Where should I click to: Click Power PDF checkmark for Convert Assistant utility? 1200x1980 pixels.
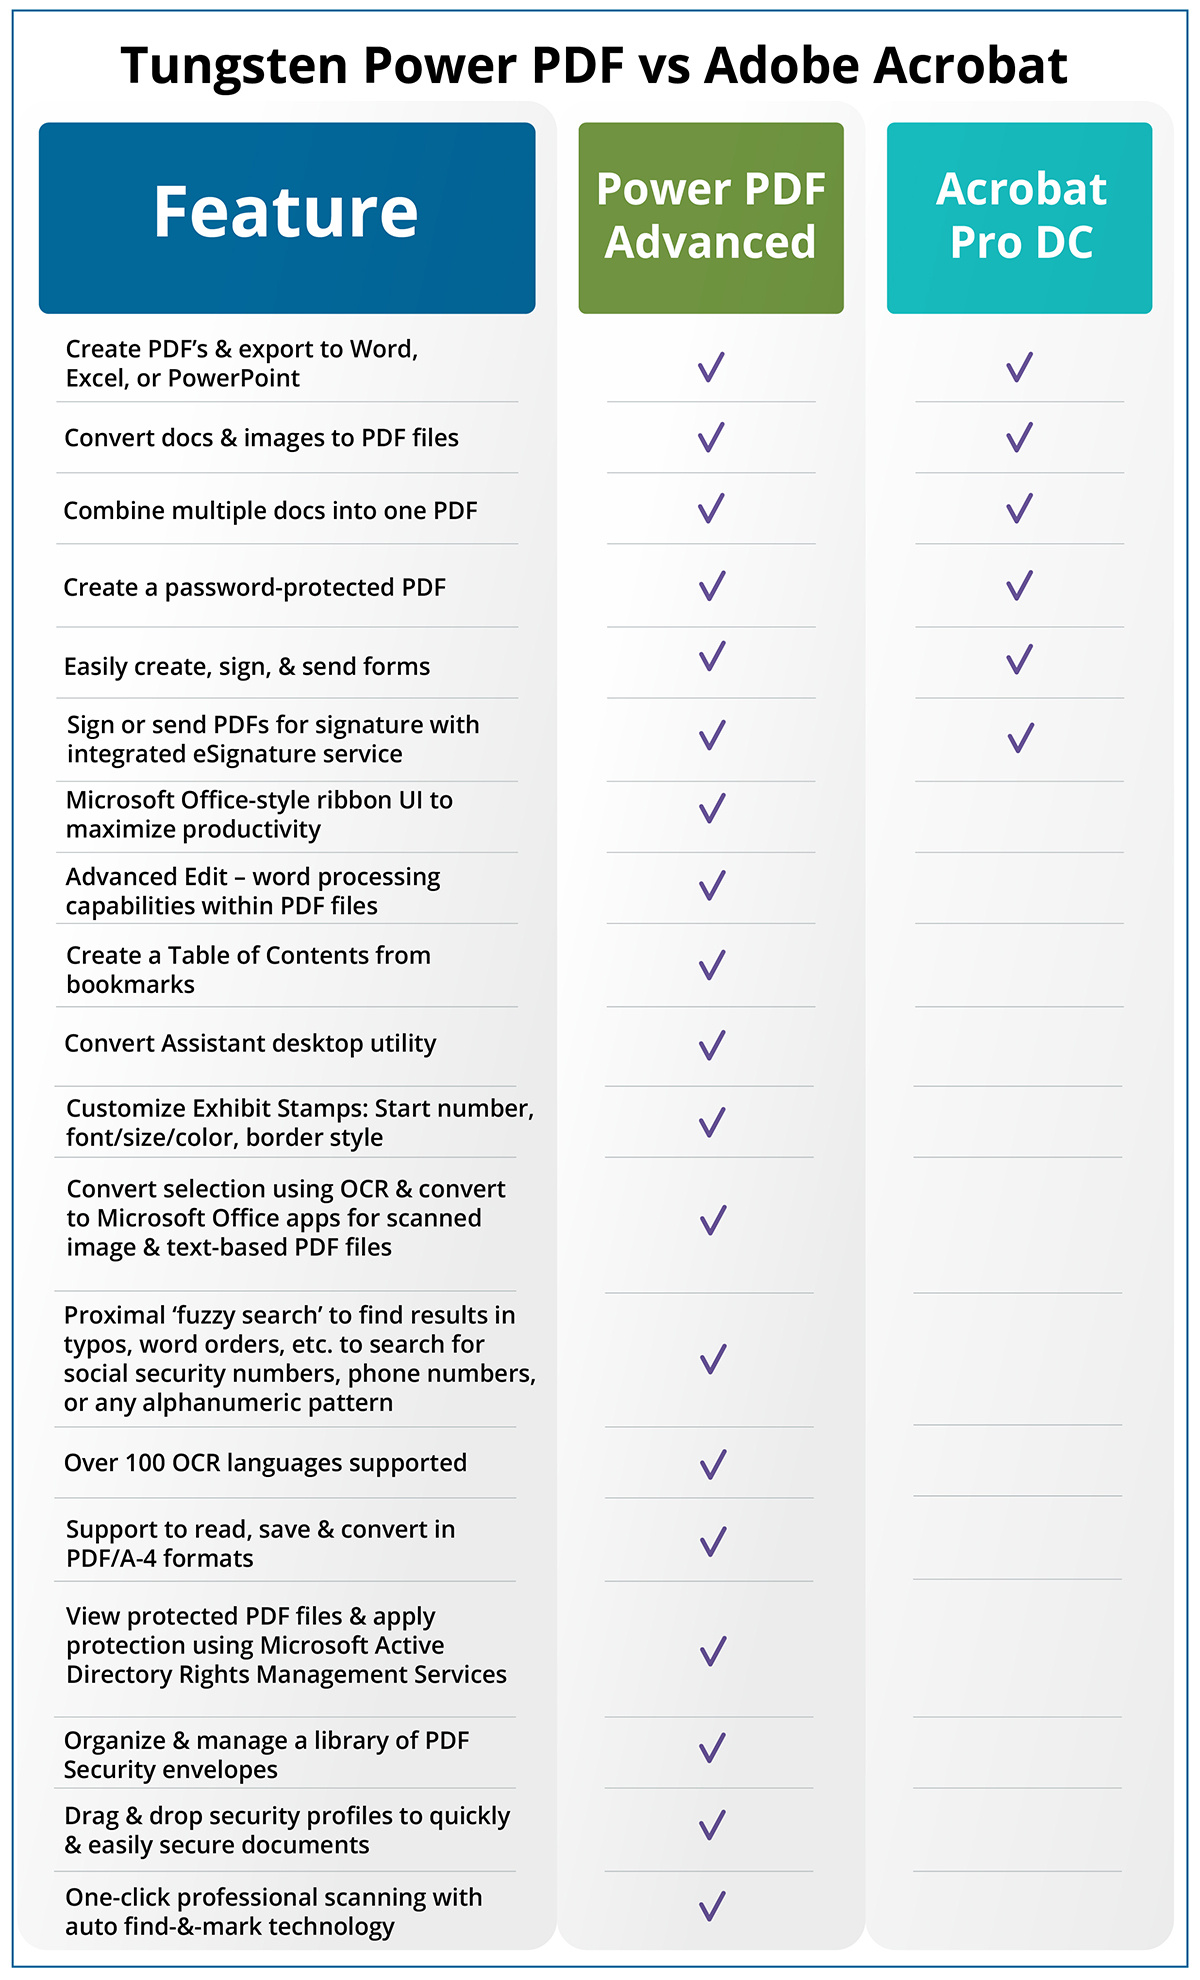point(712,1045)
